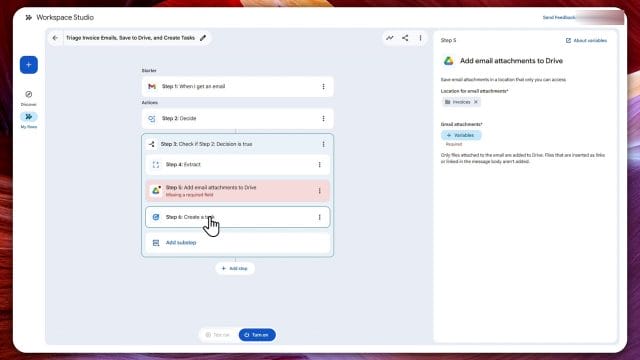Click the share flow icon
Viewport: 640px width, 360px height.
[405, 38]
